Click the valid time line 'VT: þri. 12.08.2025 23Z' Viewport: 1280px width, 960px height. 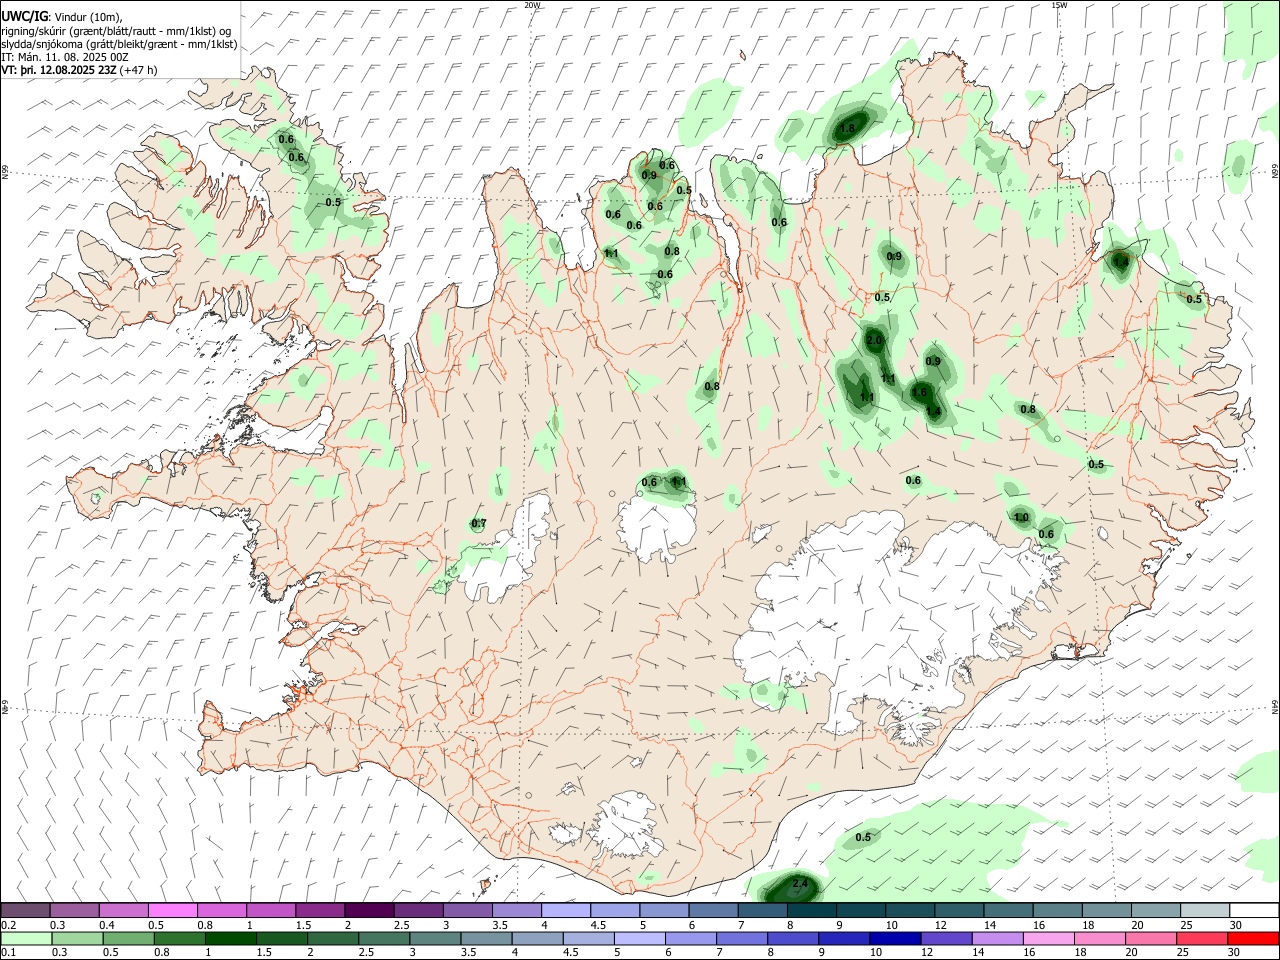(59, 70)
